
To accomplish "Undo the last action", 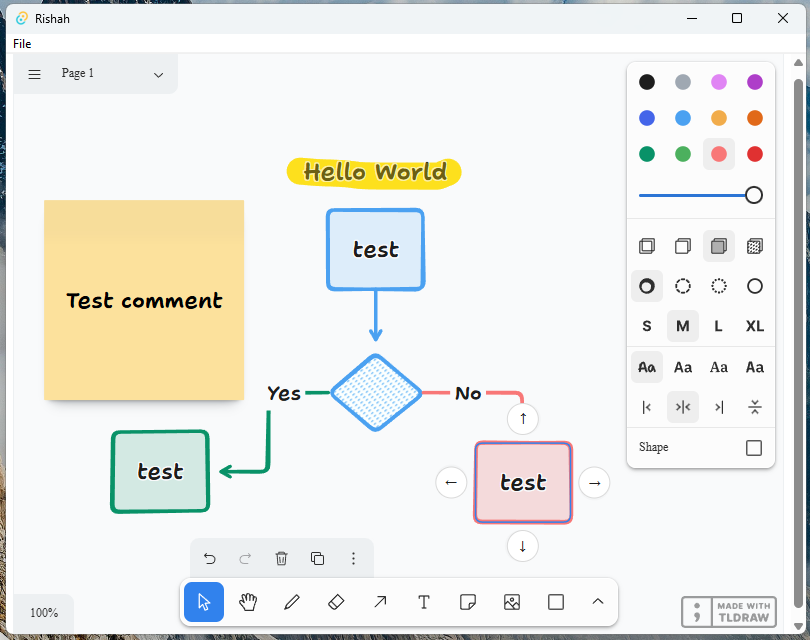I will (209, 558).
